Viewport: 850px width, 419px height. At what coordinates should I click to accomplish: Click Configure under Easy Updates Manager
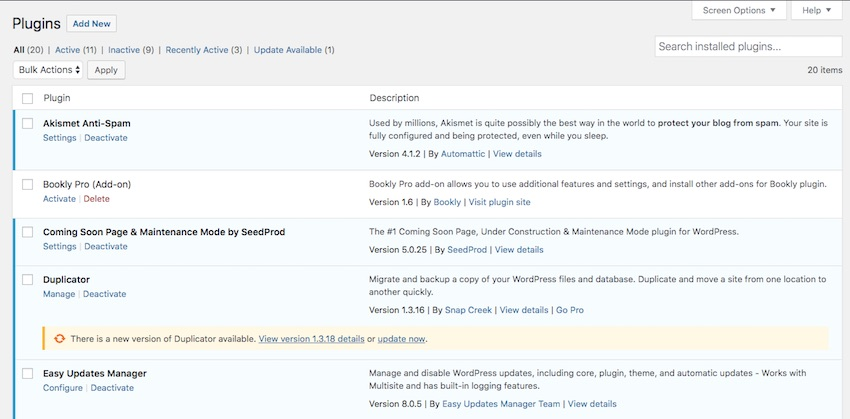63,388
